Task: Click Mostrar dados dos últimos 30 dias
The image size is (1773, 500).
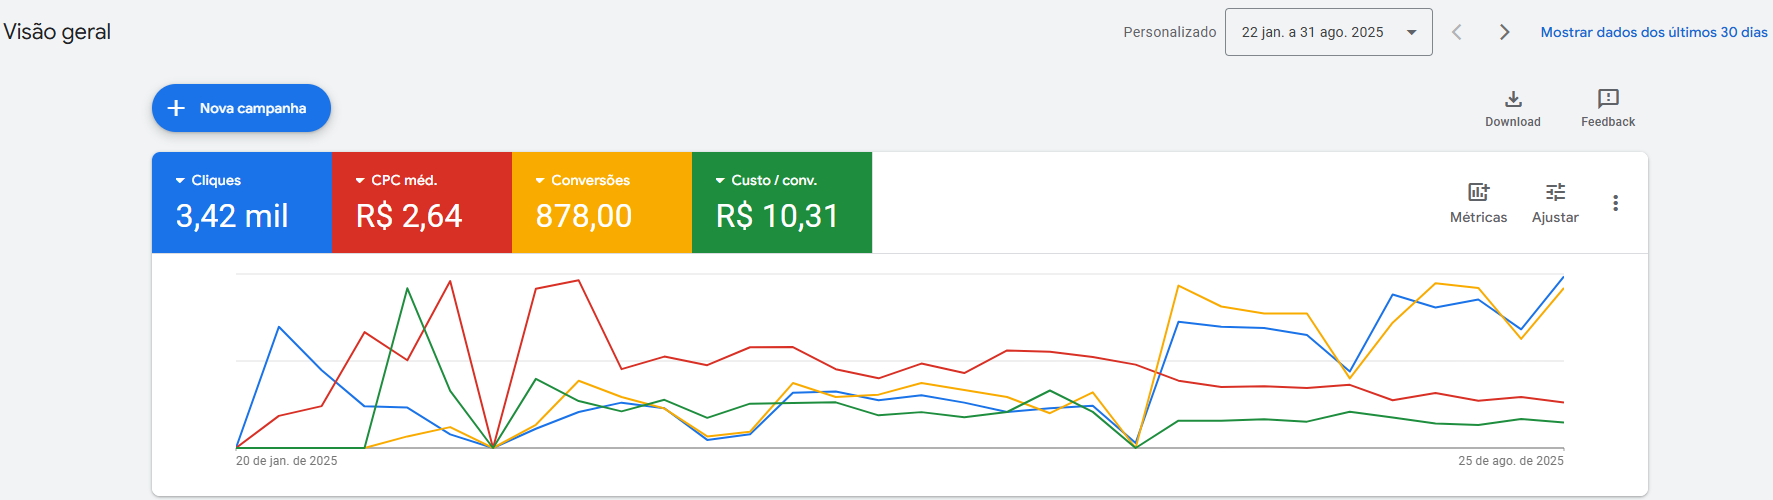Action: (1653, 32)
